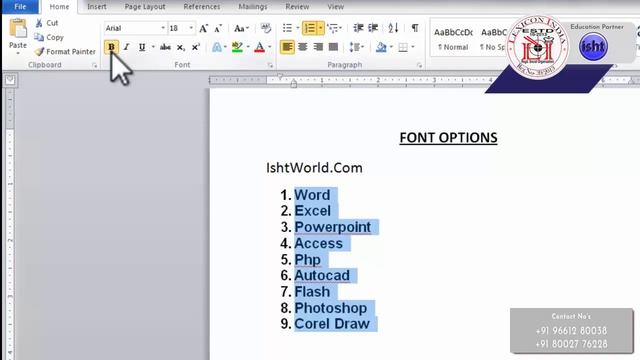Toggle Underline formatting
The image size is (640, 360).
pyautogui.click(x=142, y=47)
